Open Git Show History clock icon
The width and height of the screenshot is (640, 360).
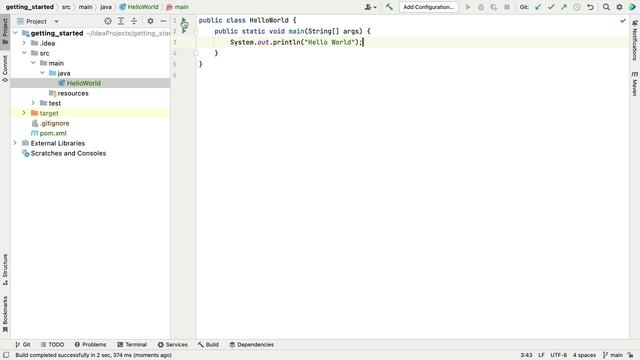tap(577, 7)
